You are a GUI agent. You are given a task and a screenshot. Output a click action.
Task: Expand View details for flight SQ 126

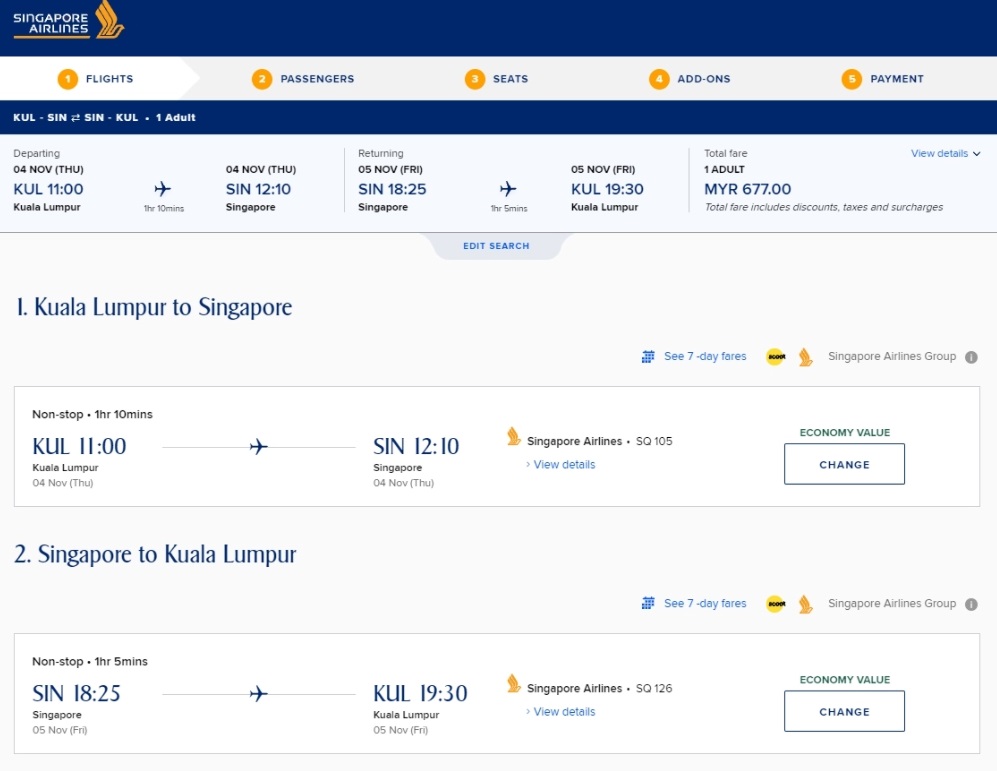tap(561, 712)
